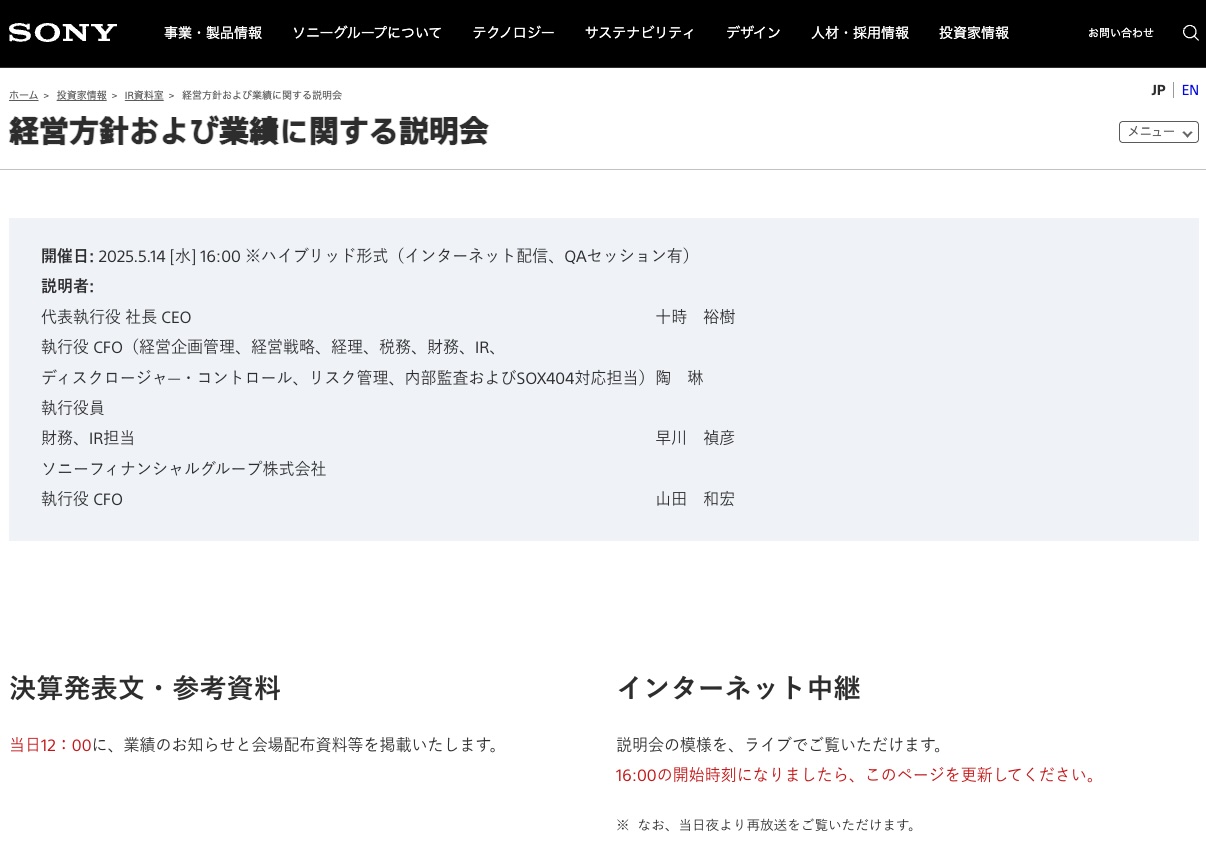Go to デザイン section
The width and height of the screenshot is (1206, 846).
pyautogui.click(x=753, y=33)
